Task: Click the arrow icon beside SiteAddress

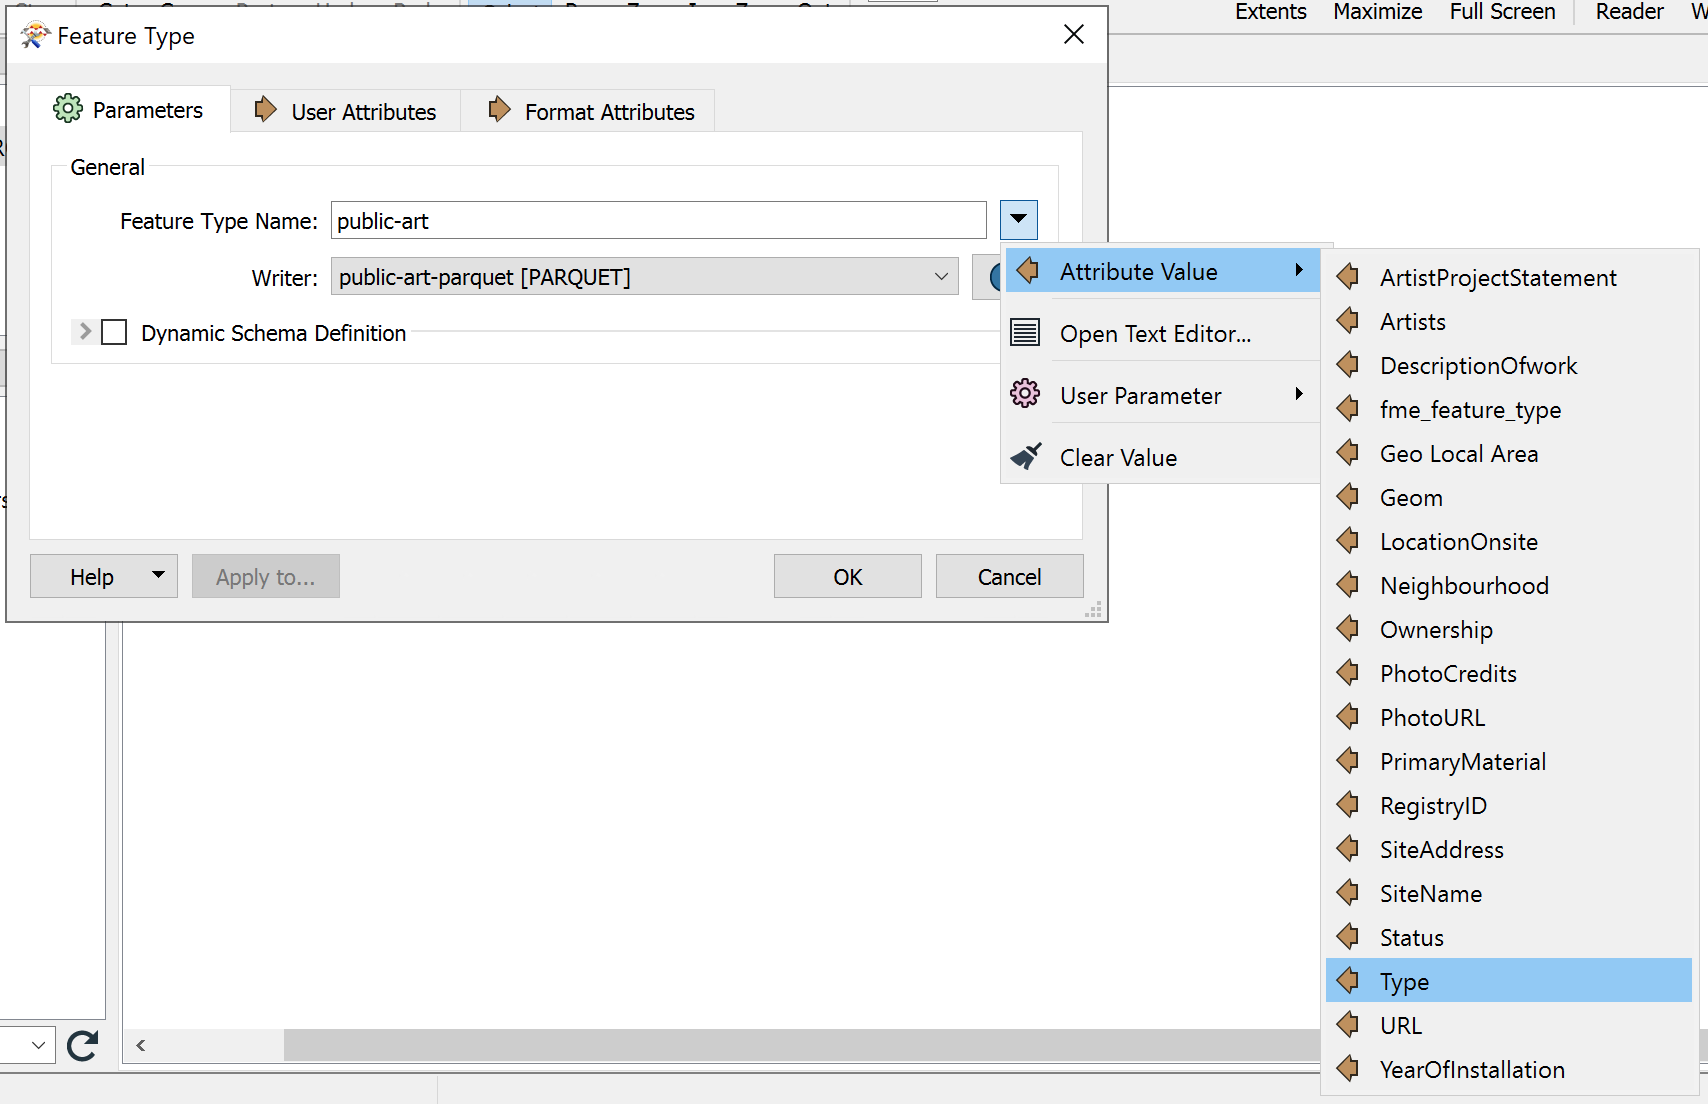Action: click(x=1348, y=848)
